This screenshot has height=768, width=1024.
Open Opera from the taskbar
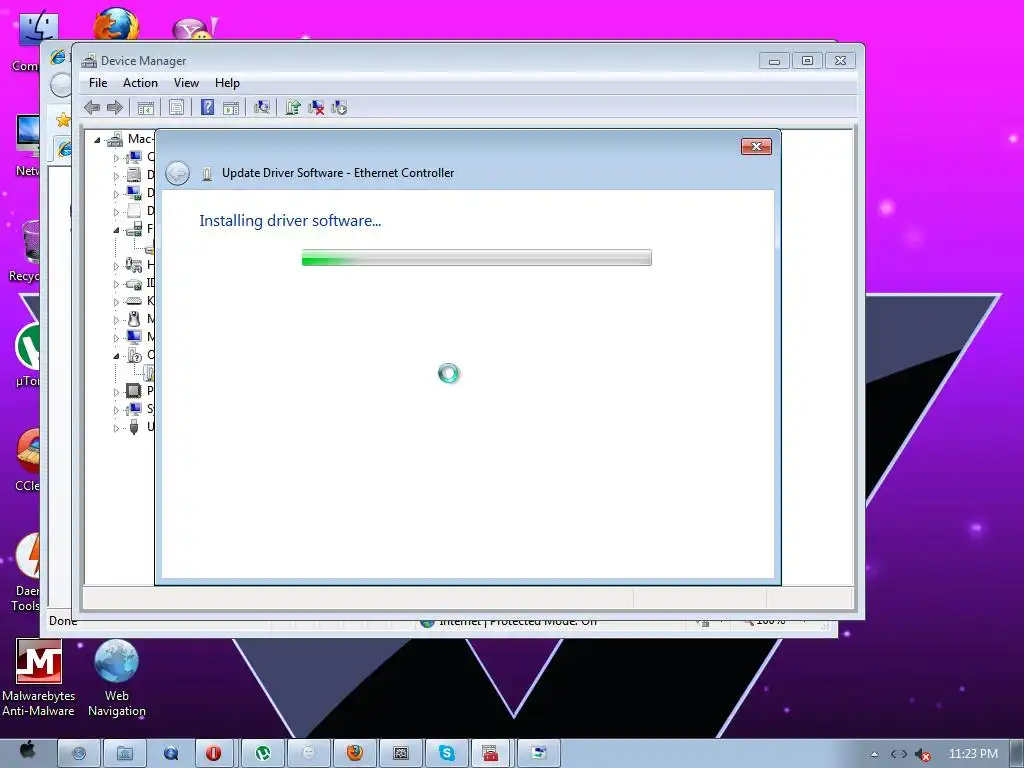214,753
